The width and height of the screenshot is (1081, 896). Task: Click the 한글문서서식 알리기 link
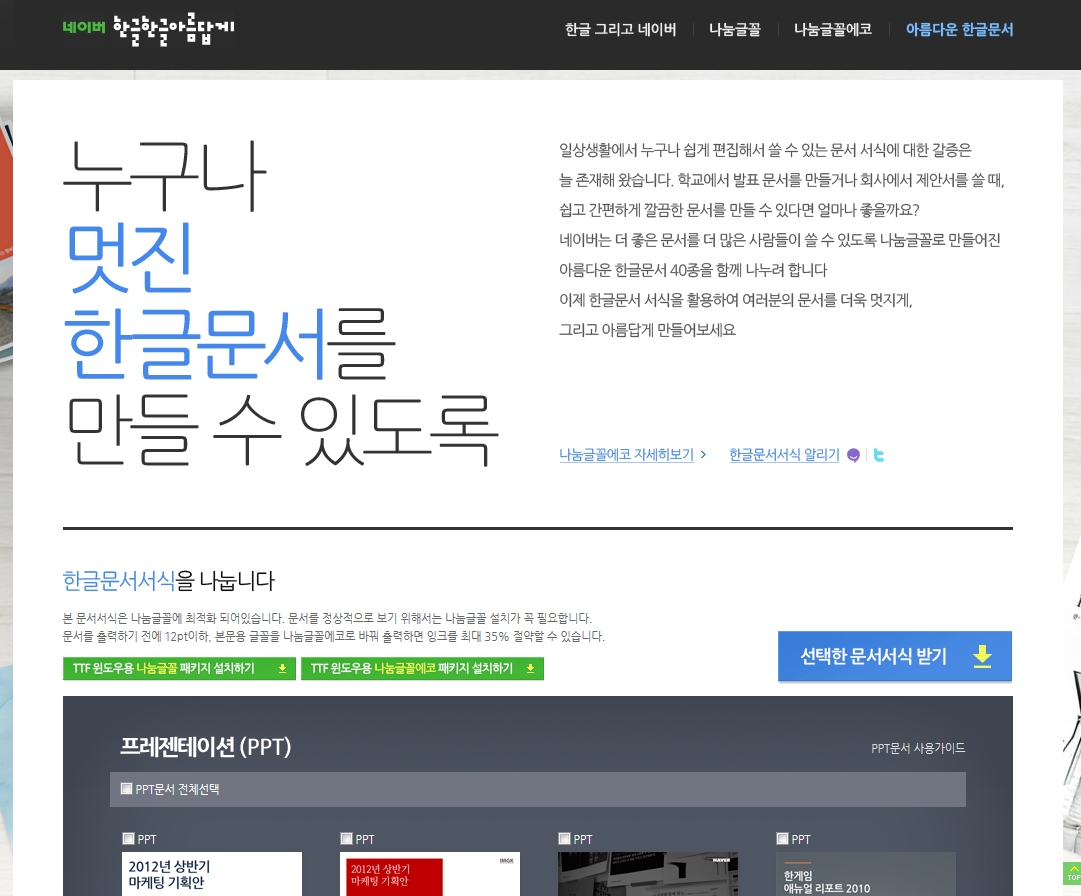coord(785,455)
